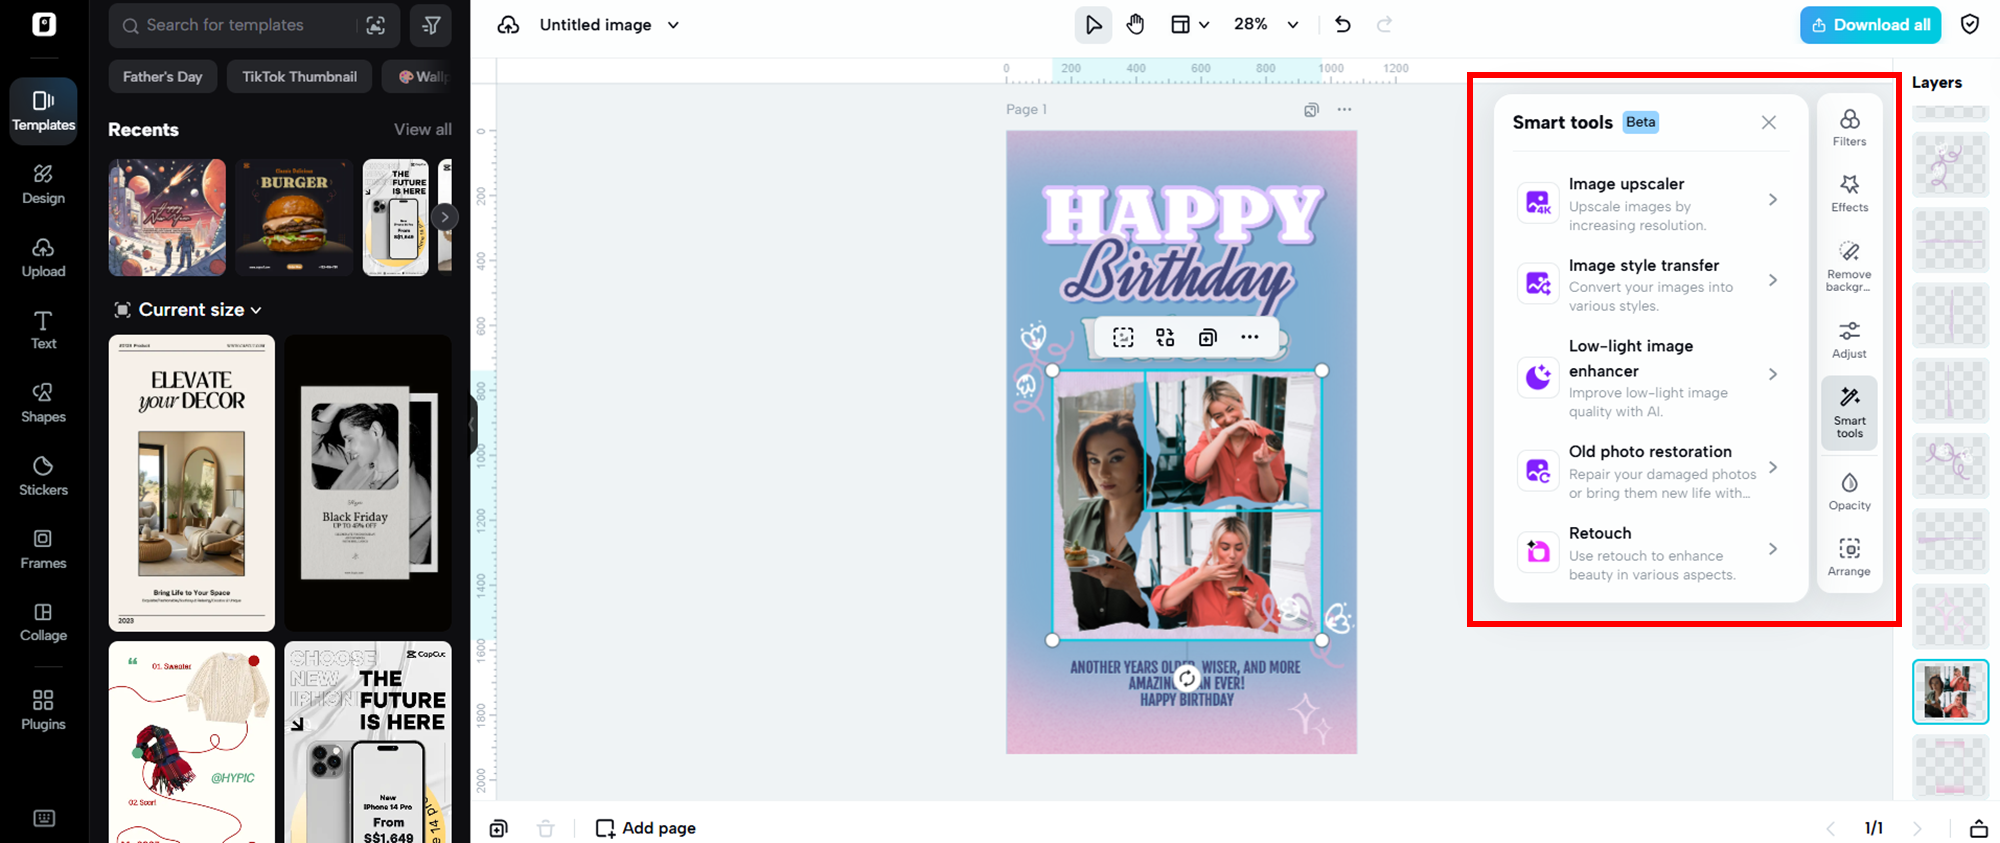Click the Add page button
The width and height of the screenshot is (2000, 843).
646,828
